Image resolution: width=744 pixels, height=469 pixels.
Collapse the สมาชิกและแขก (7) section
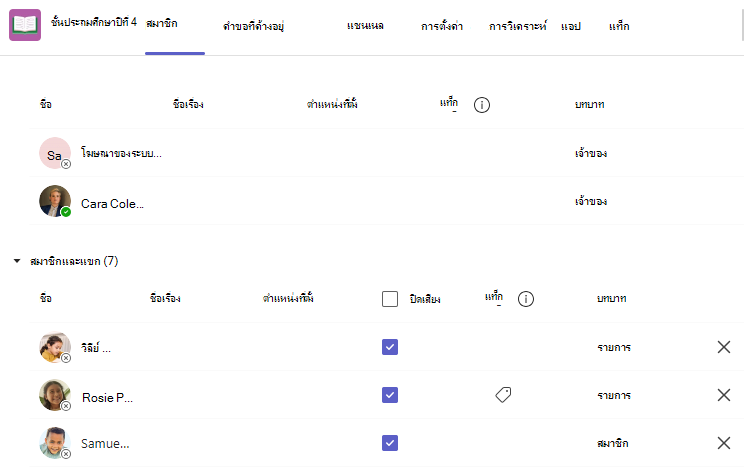coord(17,261)
